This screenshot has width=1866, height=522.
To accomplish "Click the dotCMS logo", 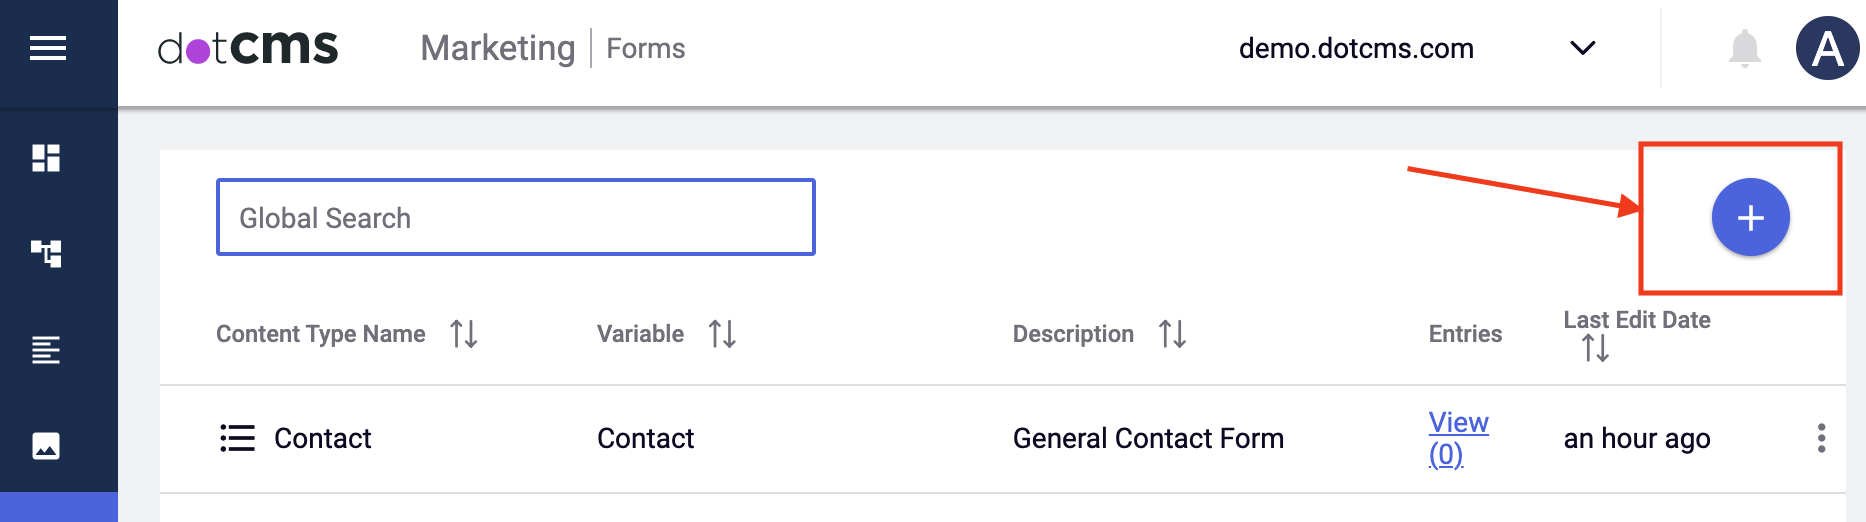I will tap(248, 48).
